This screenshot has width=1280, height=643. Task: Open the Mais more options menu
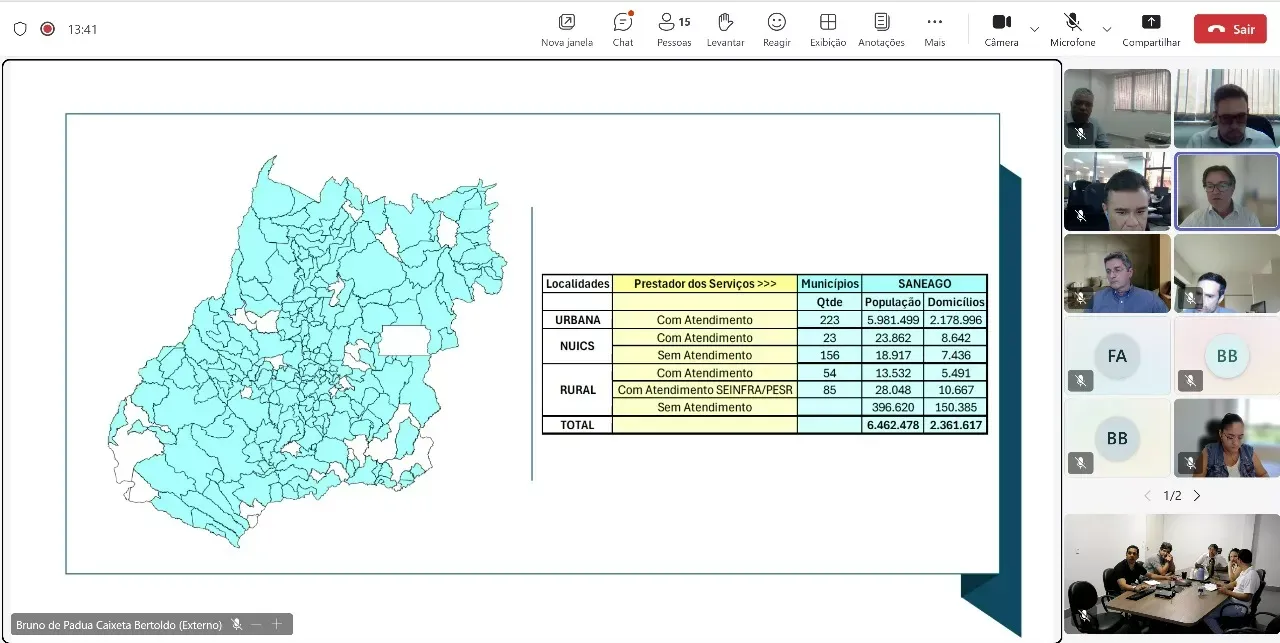point(934,29)
